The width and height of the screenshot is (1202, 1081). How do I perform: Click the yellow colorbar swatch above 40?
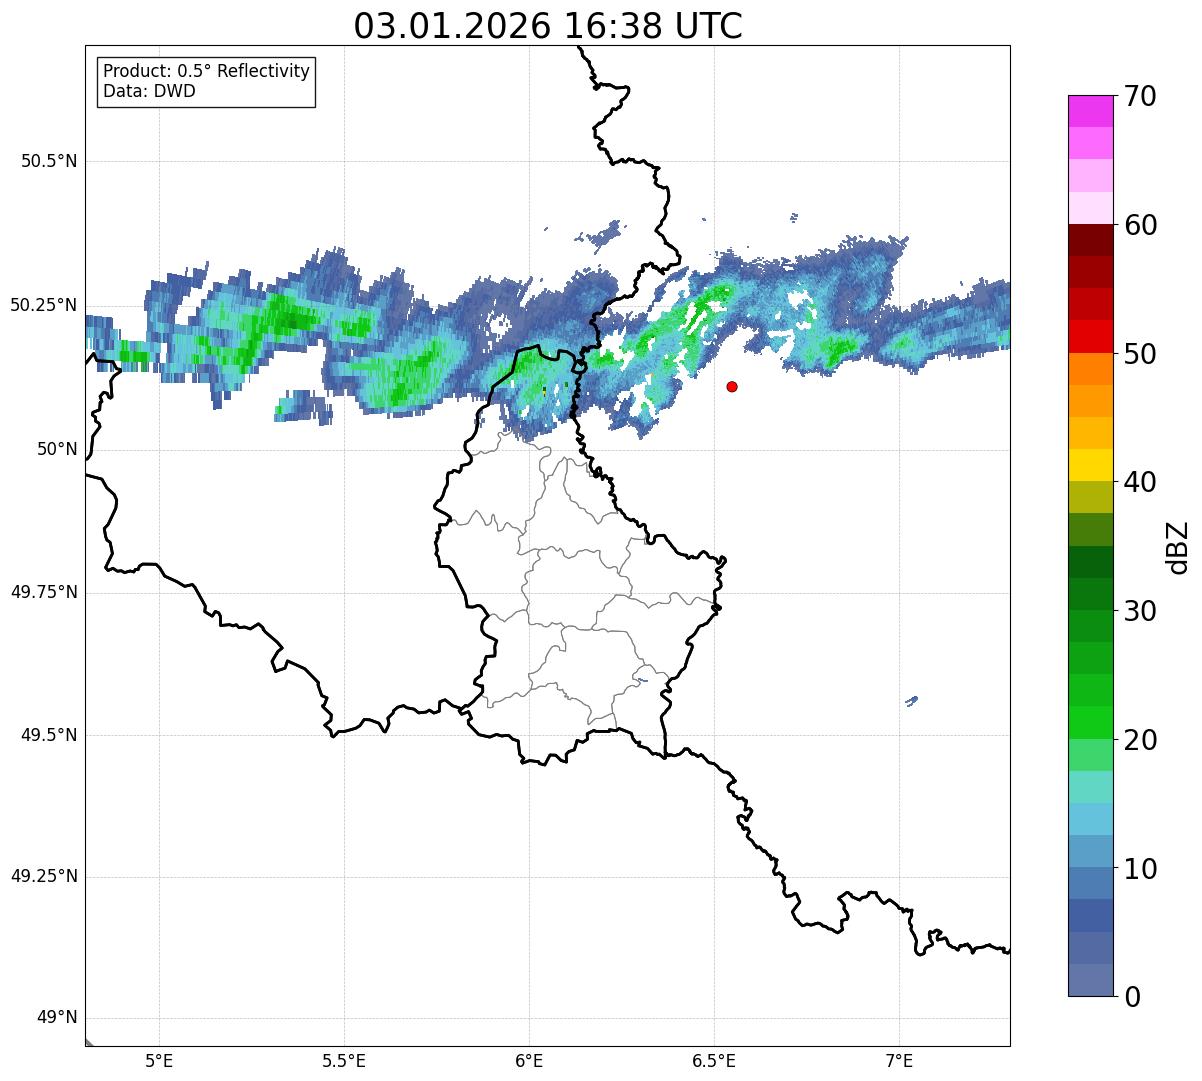(1090, 465)
